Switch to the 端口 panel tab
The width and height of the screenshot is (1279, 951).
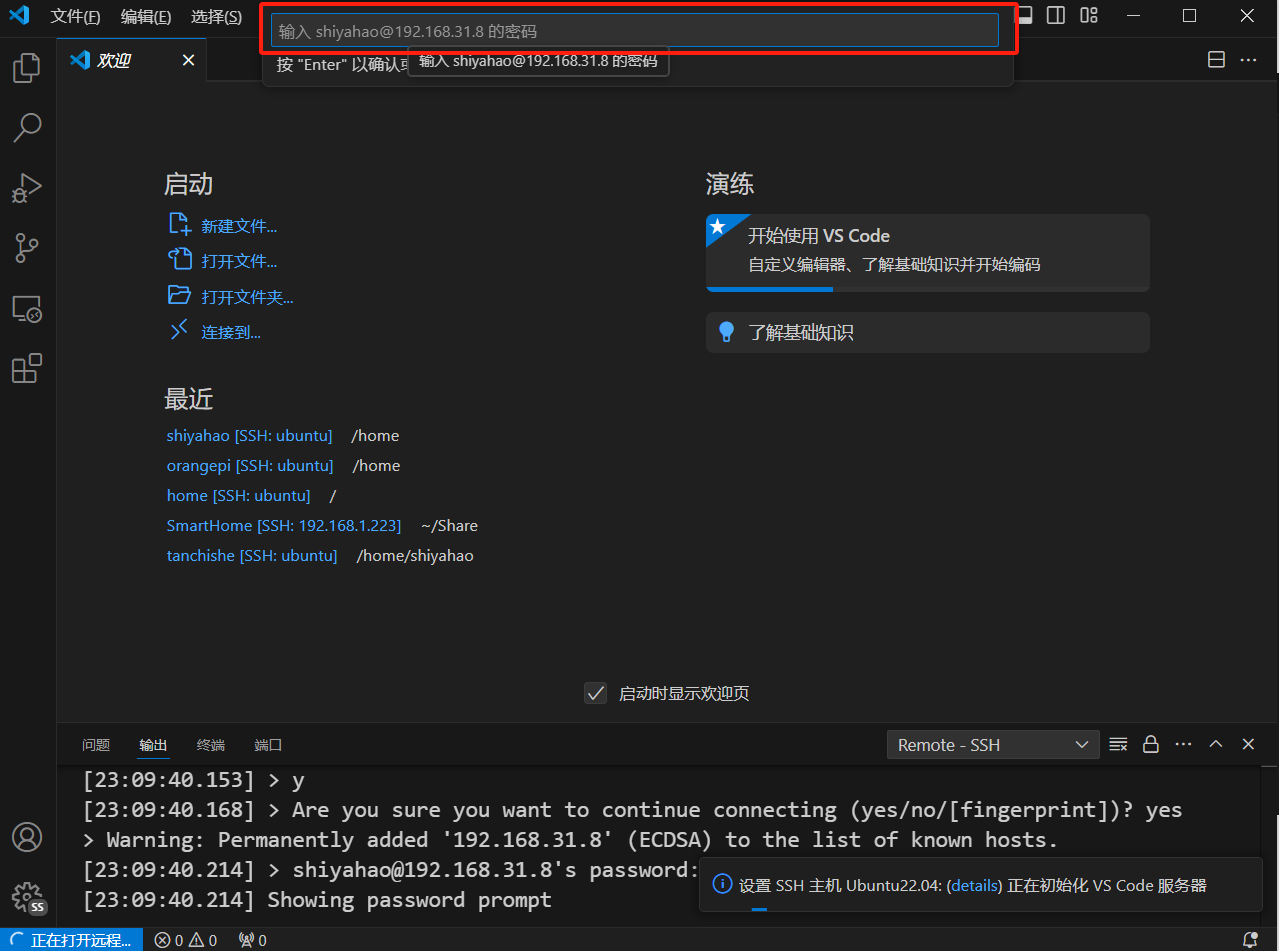[x=269, y=745]
